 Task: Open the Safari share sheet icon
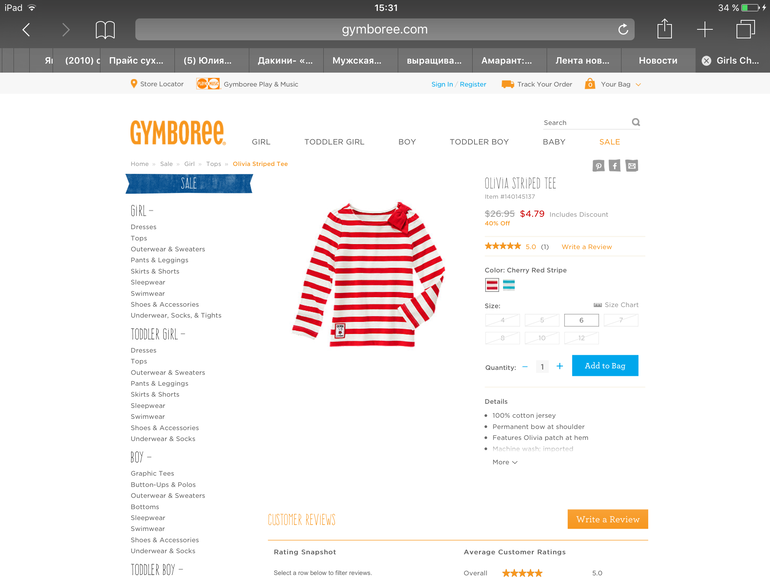[664, 29]
